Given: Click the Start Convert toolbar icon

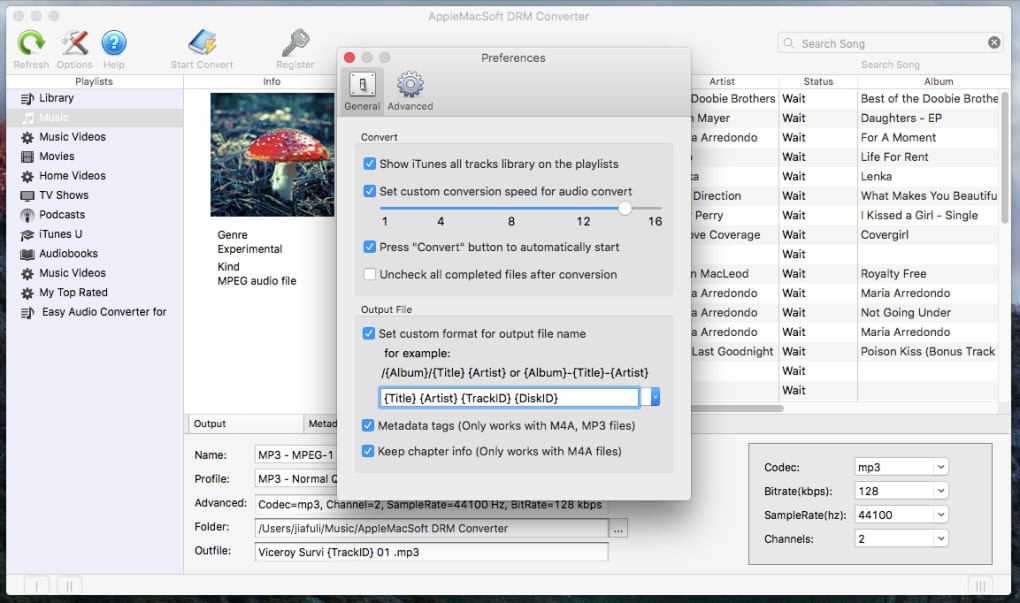Looking at the screenshot, I should coord(202,43).
